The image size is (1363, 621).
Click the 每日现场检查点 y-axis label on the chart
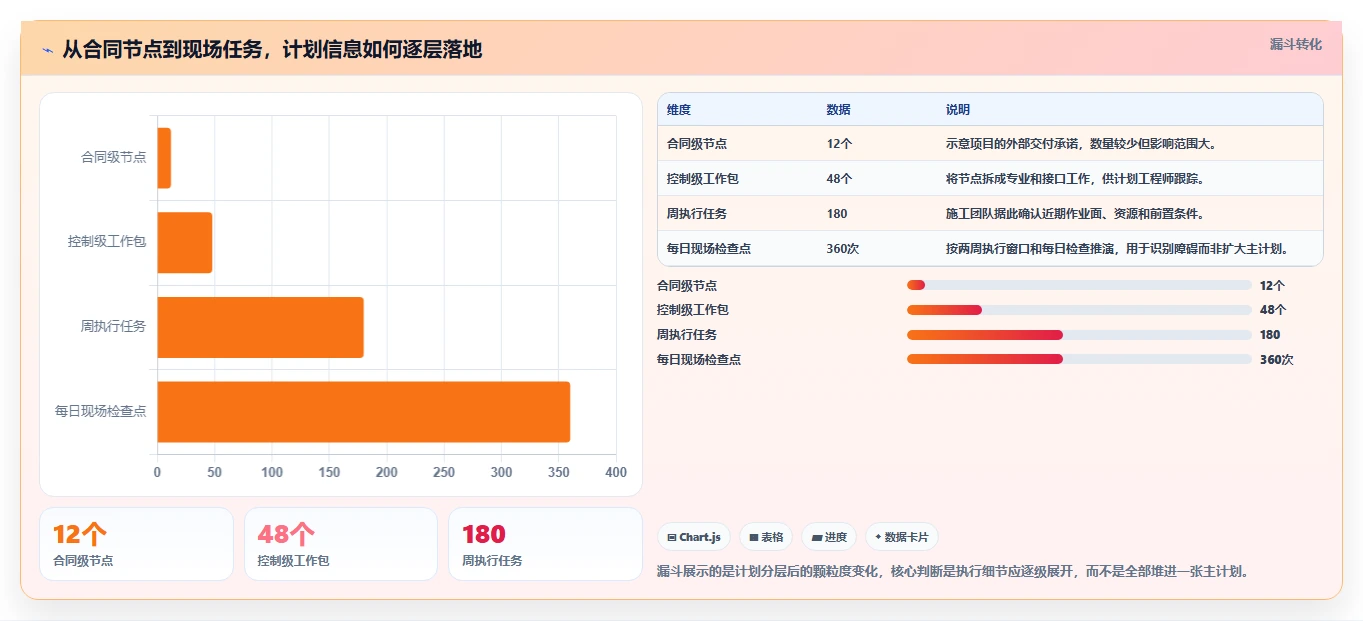pyautogui.click(x=101, y=411)
